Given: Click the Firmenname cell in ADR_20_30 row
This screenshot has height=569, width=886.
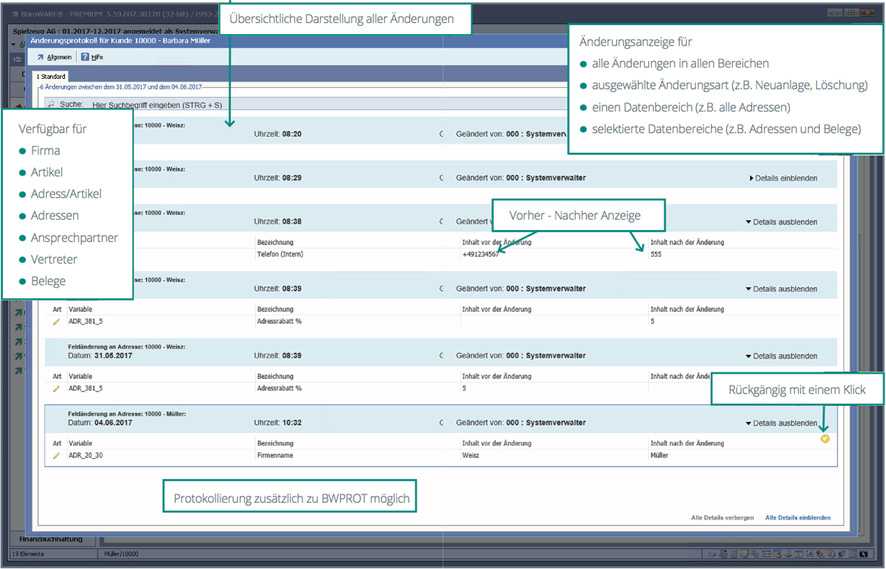Looking at the screenshot, I should (x=275, y=456).
